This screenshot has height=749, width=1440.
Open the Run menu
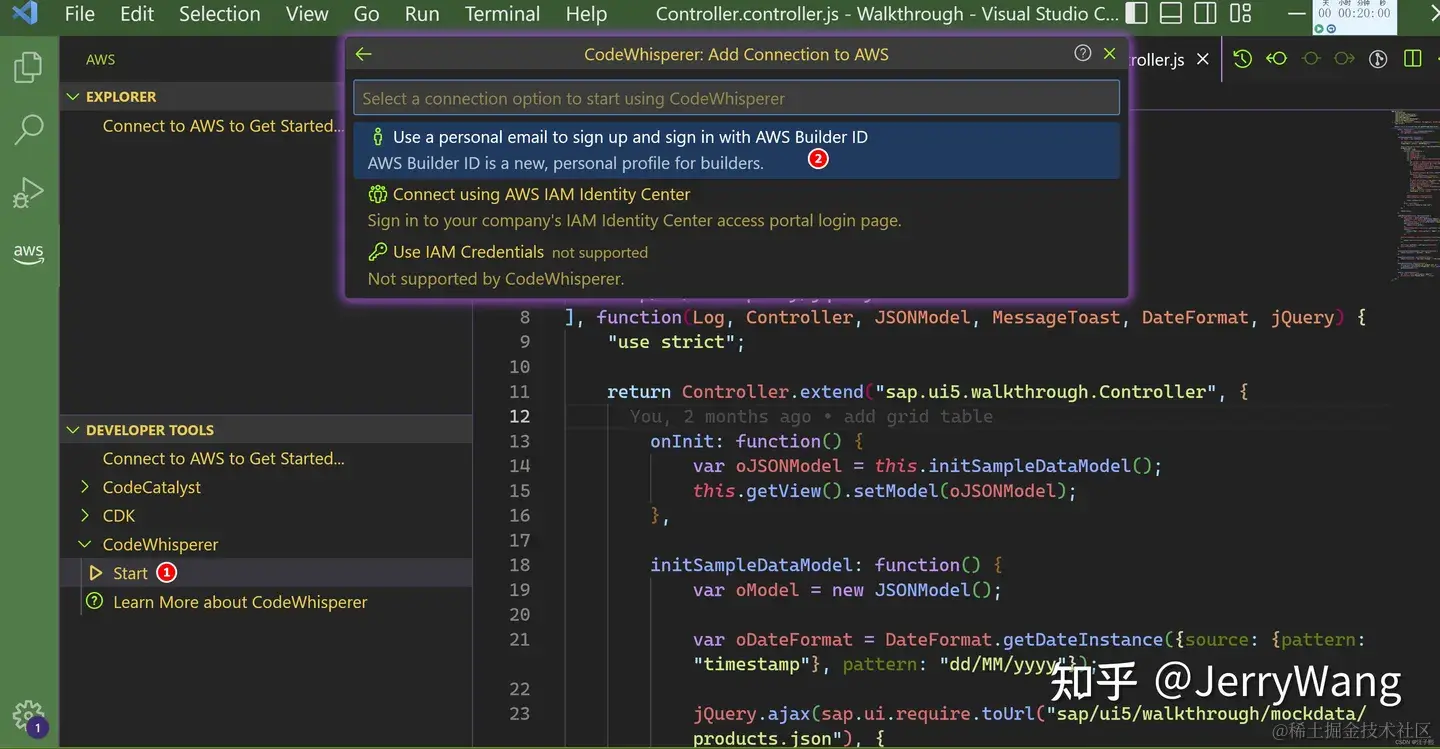[x=422, y=14]
